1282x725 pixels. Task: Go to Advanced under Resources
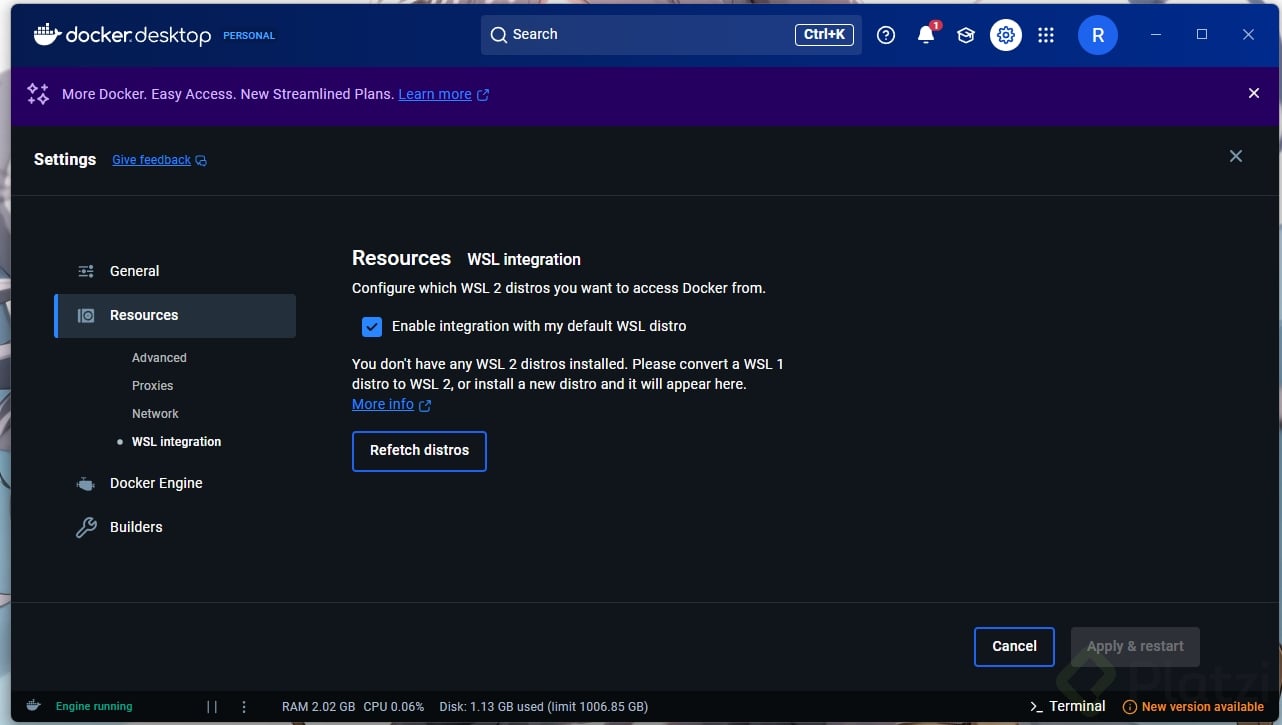click(x=159, y=358)
